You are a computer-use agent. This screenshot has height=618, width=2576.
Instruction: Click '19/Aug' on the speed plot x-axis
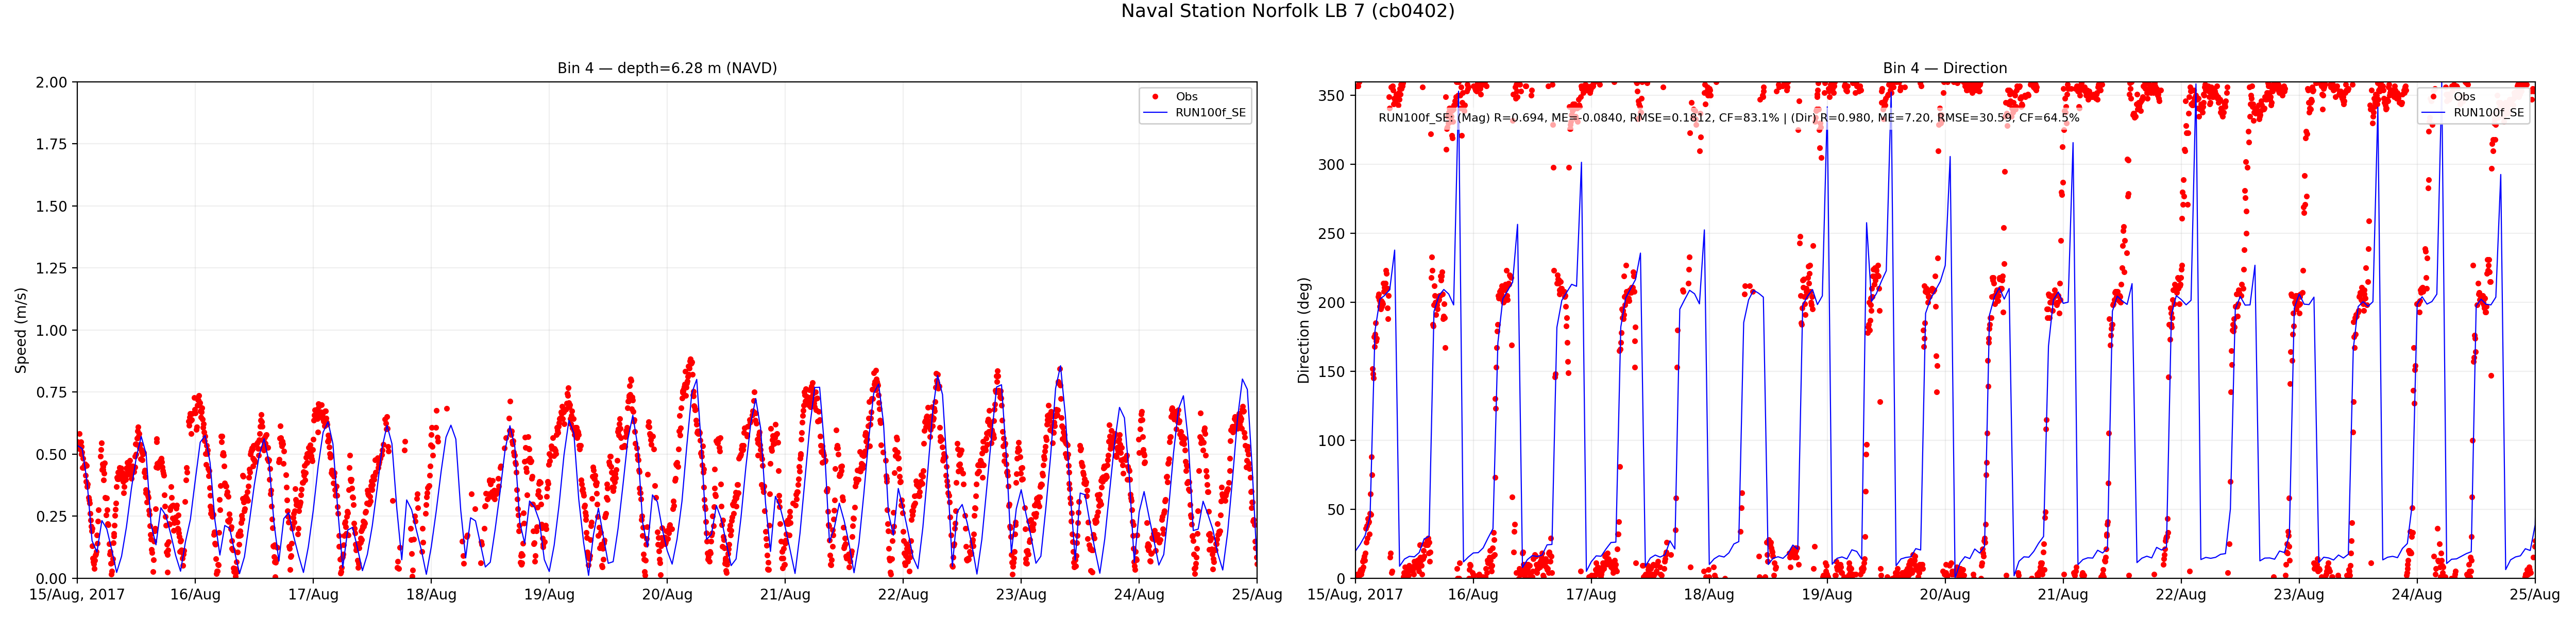coord(549,595)
